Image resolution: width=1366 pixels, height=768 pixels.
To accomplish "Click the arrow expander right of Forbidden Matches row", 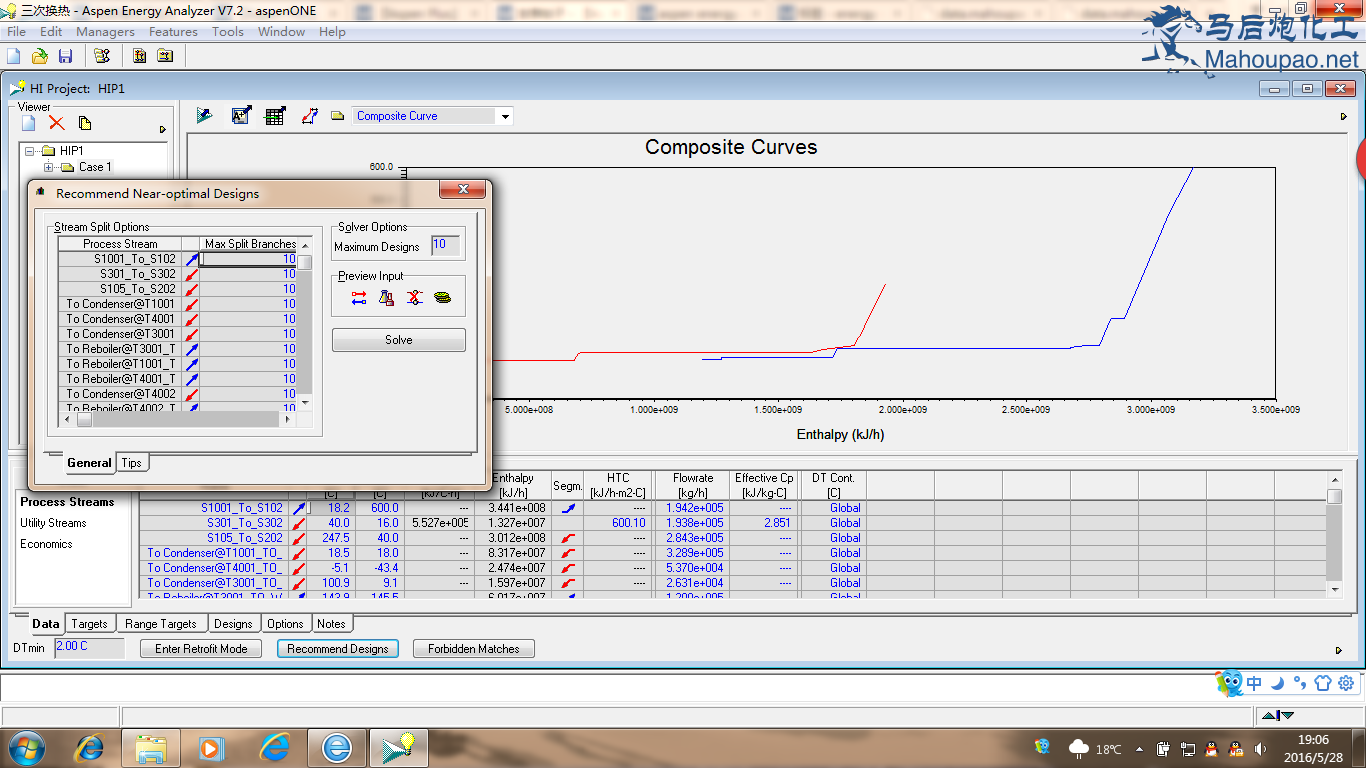I will pos(1339,650).
